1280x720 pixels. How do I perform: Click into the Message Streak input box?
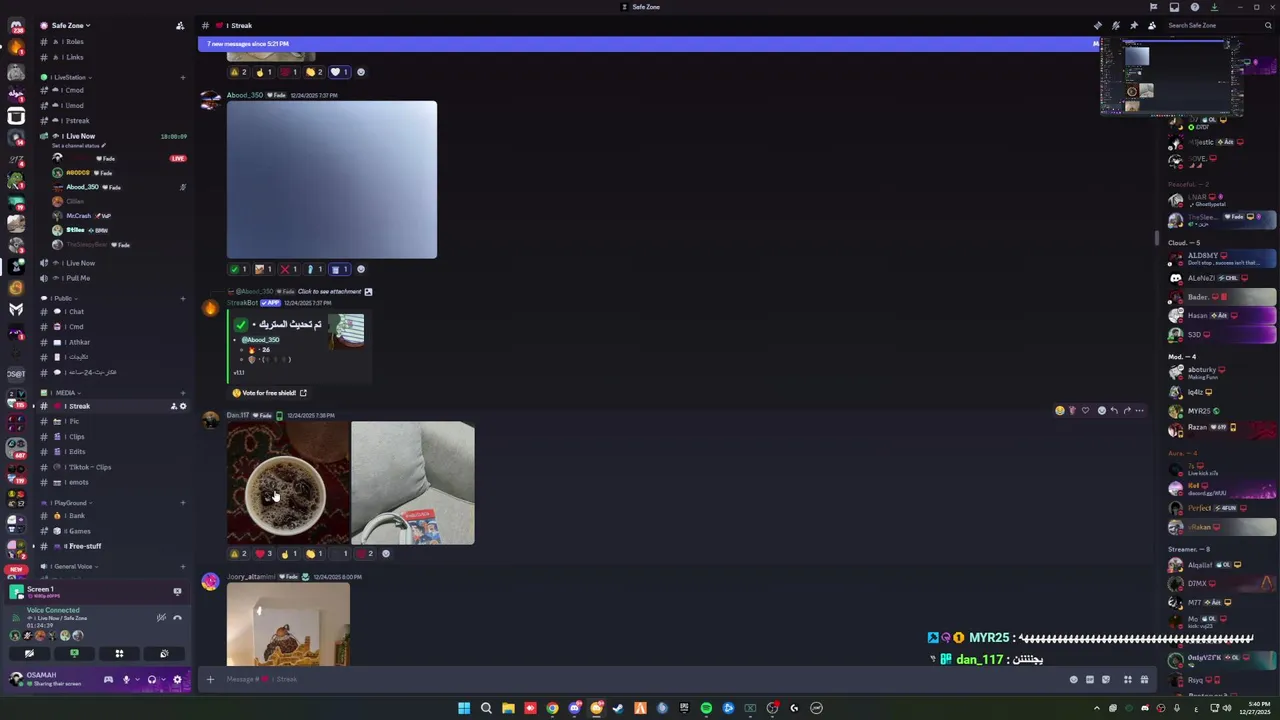click(640, 680)
